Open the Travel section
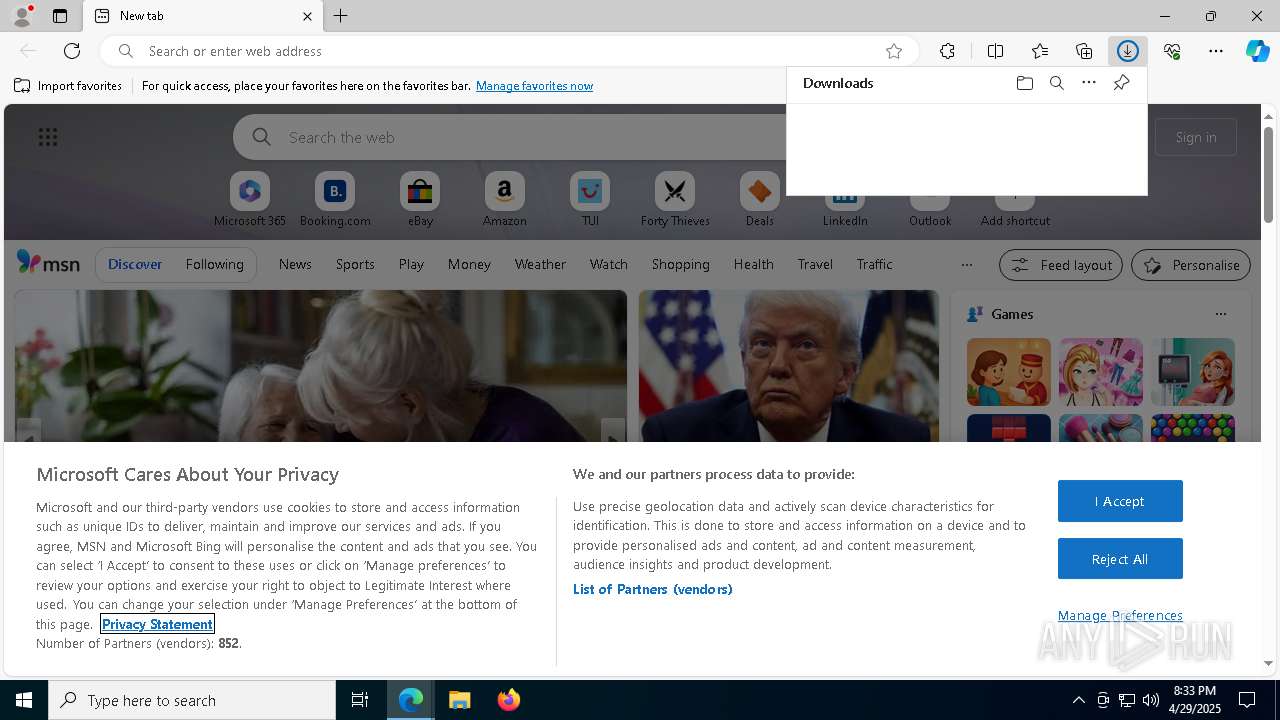1280x720 pixels. click(815, 264)
